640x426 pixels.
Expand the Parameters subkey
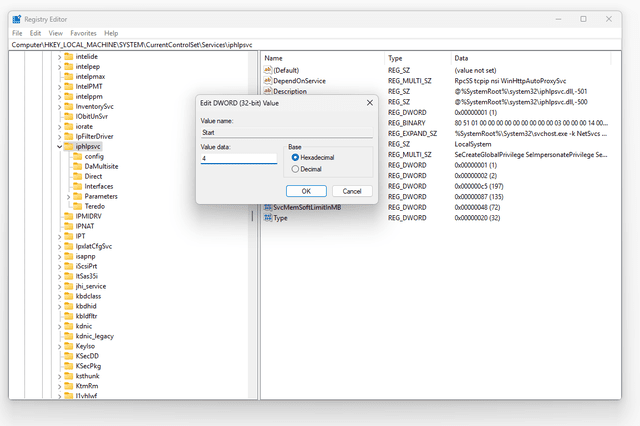coord(67,196)
